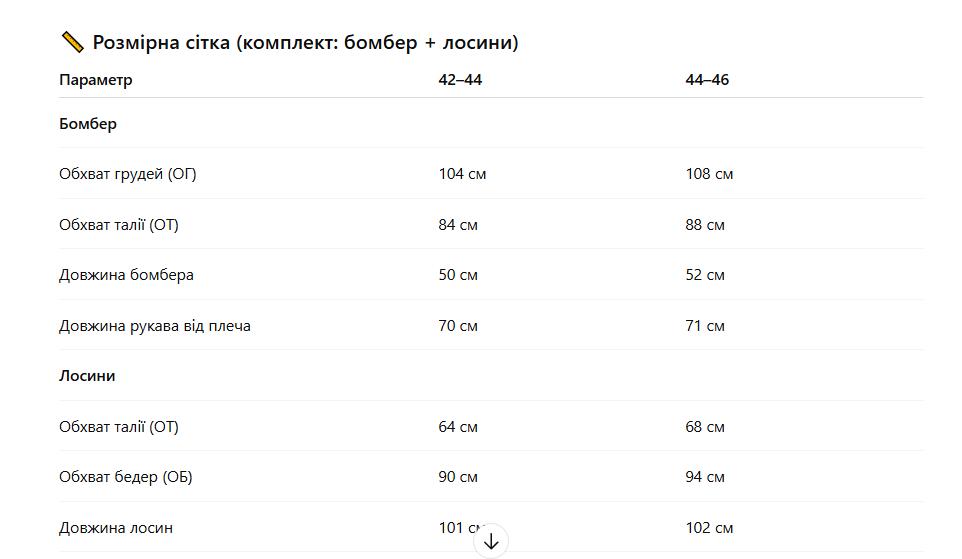Click the 64 см leggings waist value
This screenshot has width=962, height=559.
click(458, 426)
